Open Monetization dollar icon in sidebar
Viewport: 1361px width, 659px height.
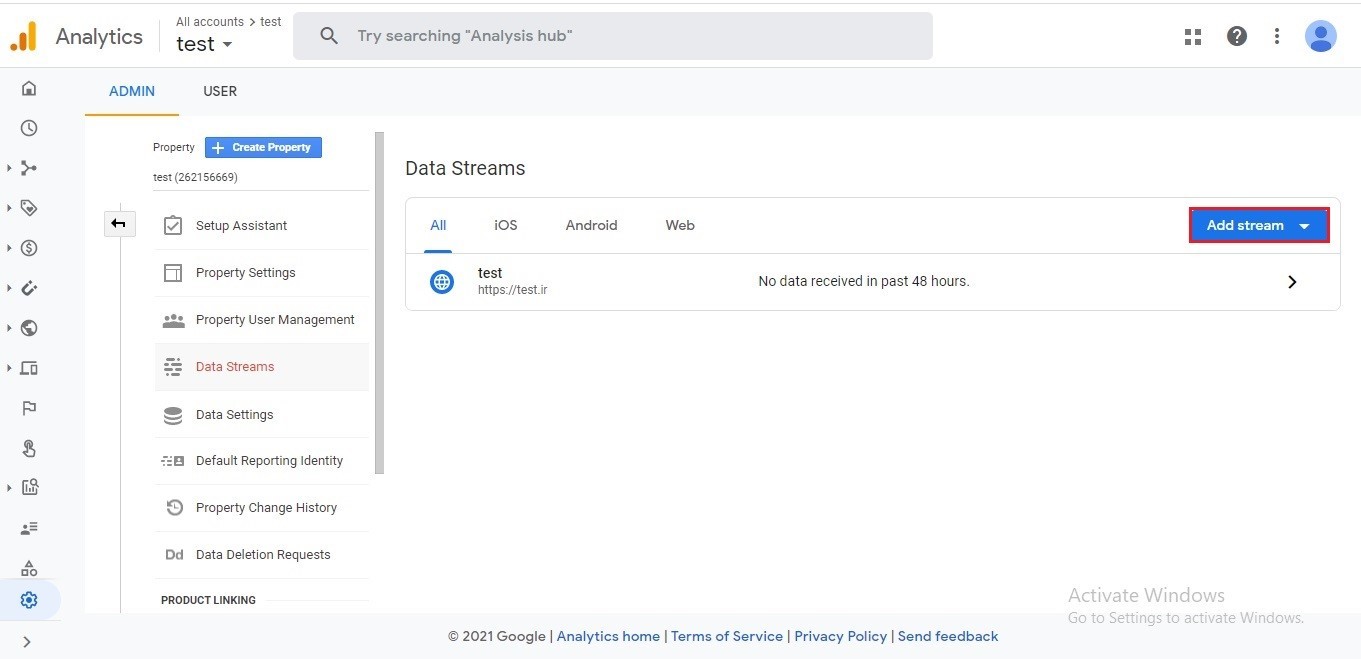[x=29, y=248]
